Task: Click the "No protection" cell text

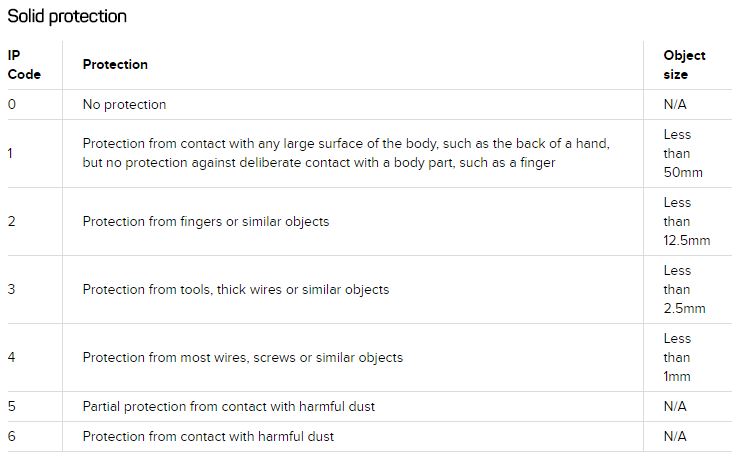Action: pos(124,105)
